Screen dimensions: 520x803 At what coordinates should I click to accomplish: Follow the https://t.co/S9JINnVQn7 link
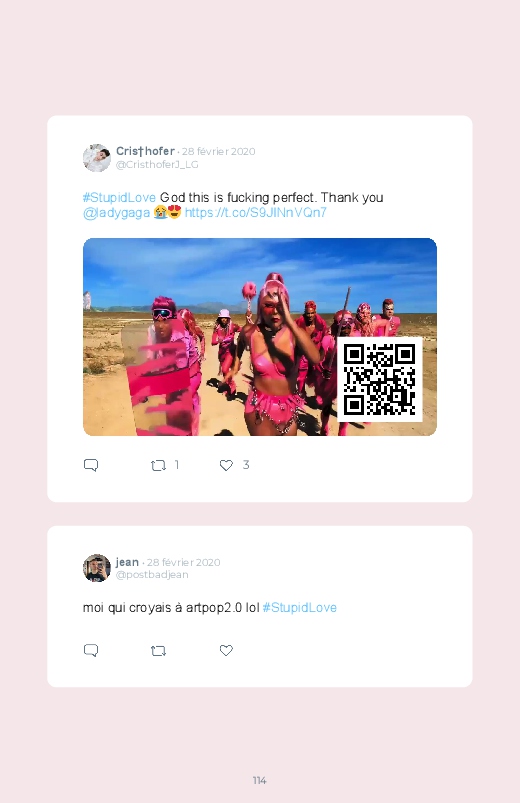click(x=256, y=213)
